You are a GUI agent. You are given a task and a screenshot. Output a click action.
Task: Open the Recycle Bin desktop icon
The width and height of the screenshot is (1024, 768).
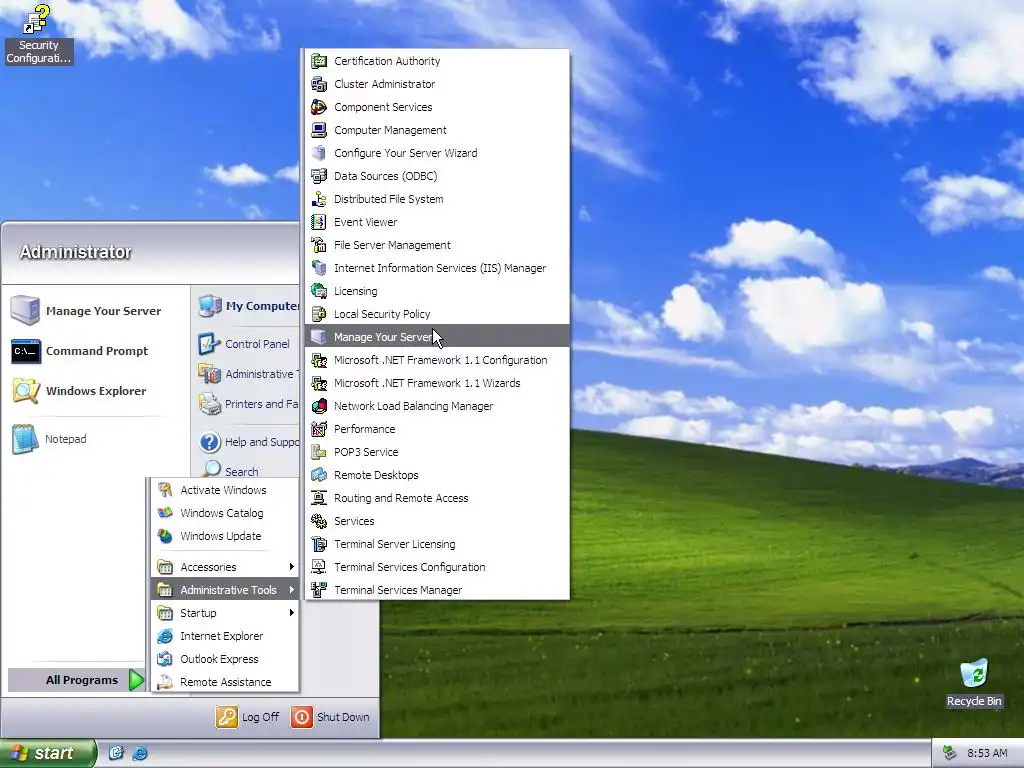(974, 682)
